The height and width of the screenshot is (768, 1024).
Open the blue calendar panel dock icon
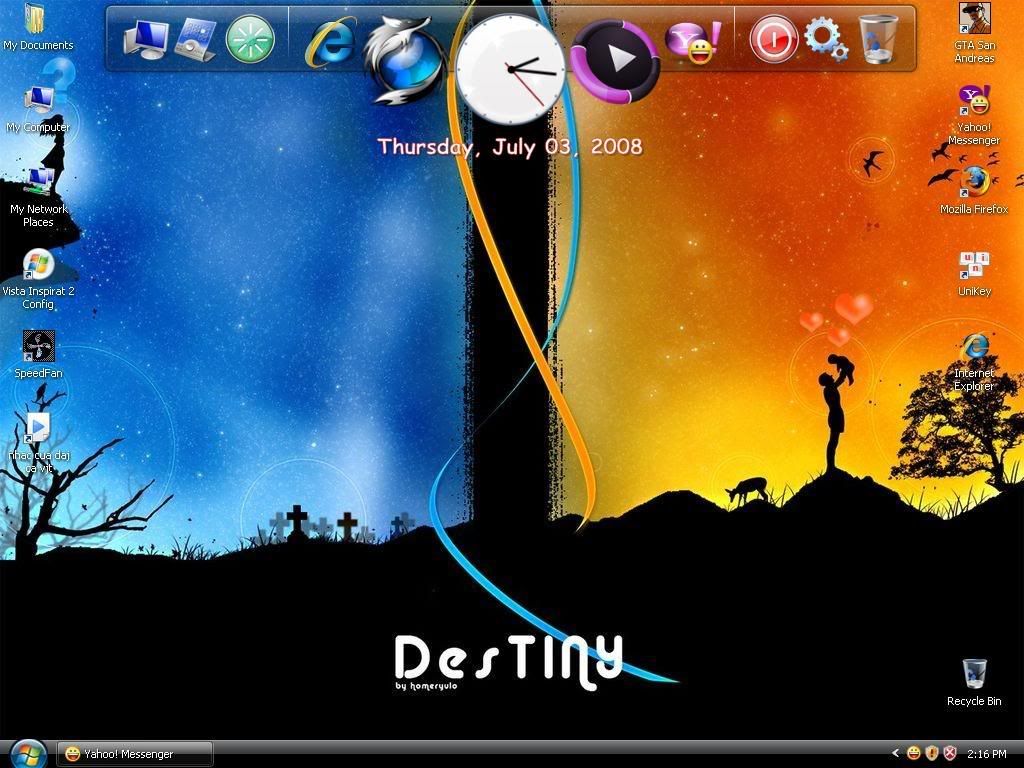[197, 39]
